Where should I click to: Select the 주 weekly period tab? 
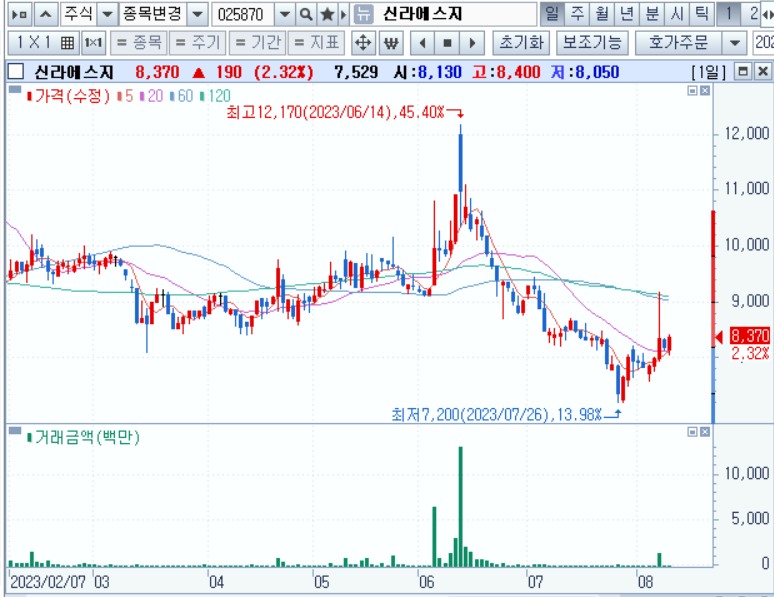coord(577,14)
